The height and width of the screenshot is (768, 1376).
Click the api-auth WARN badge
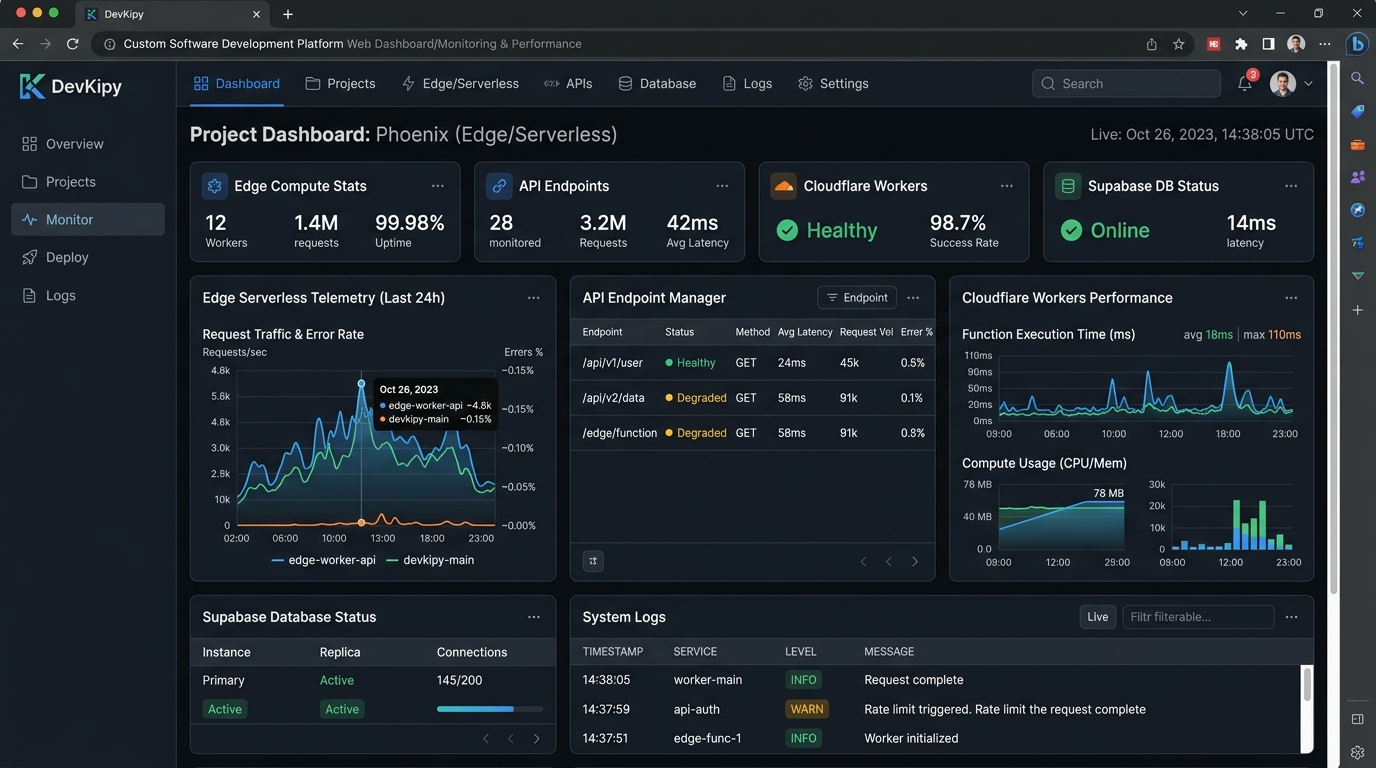coord(807,709)
